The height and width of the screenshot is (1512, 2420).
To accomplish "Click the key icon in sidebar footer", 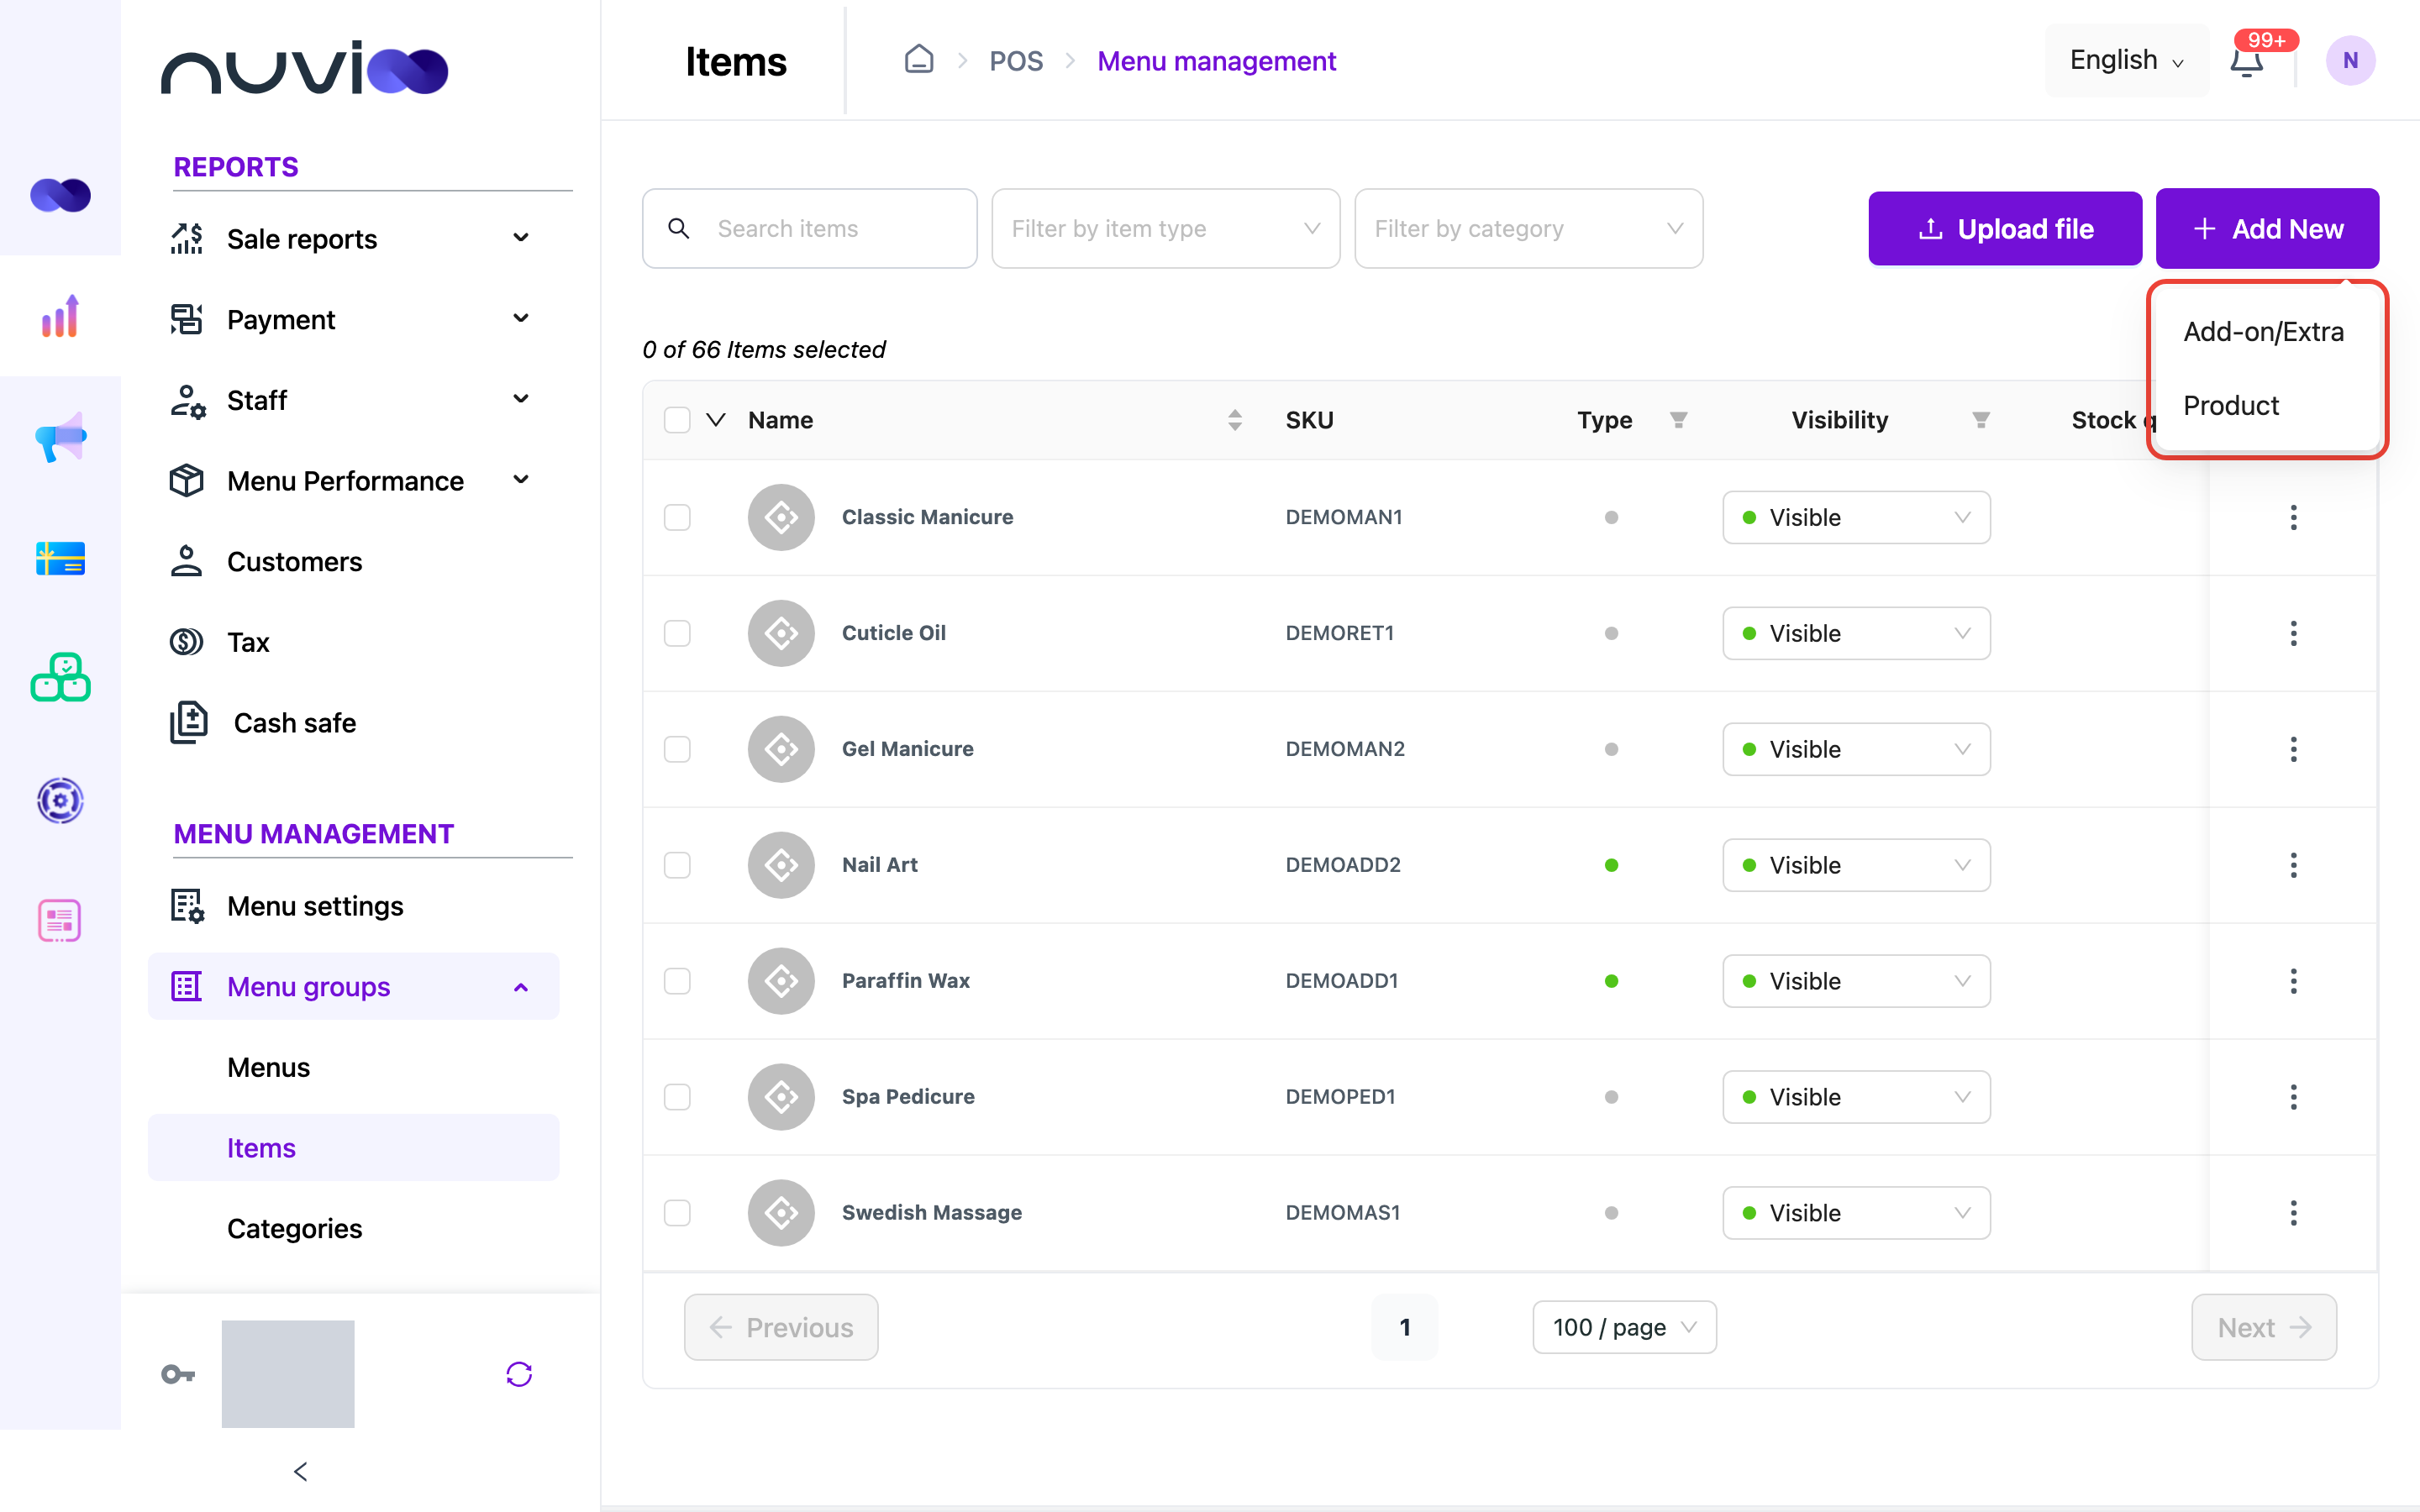I will pos(178,1374).
